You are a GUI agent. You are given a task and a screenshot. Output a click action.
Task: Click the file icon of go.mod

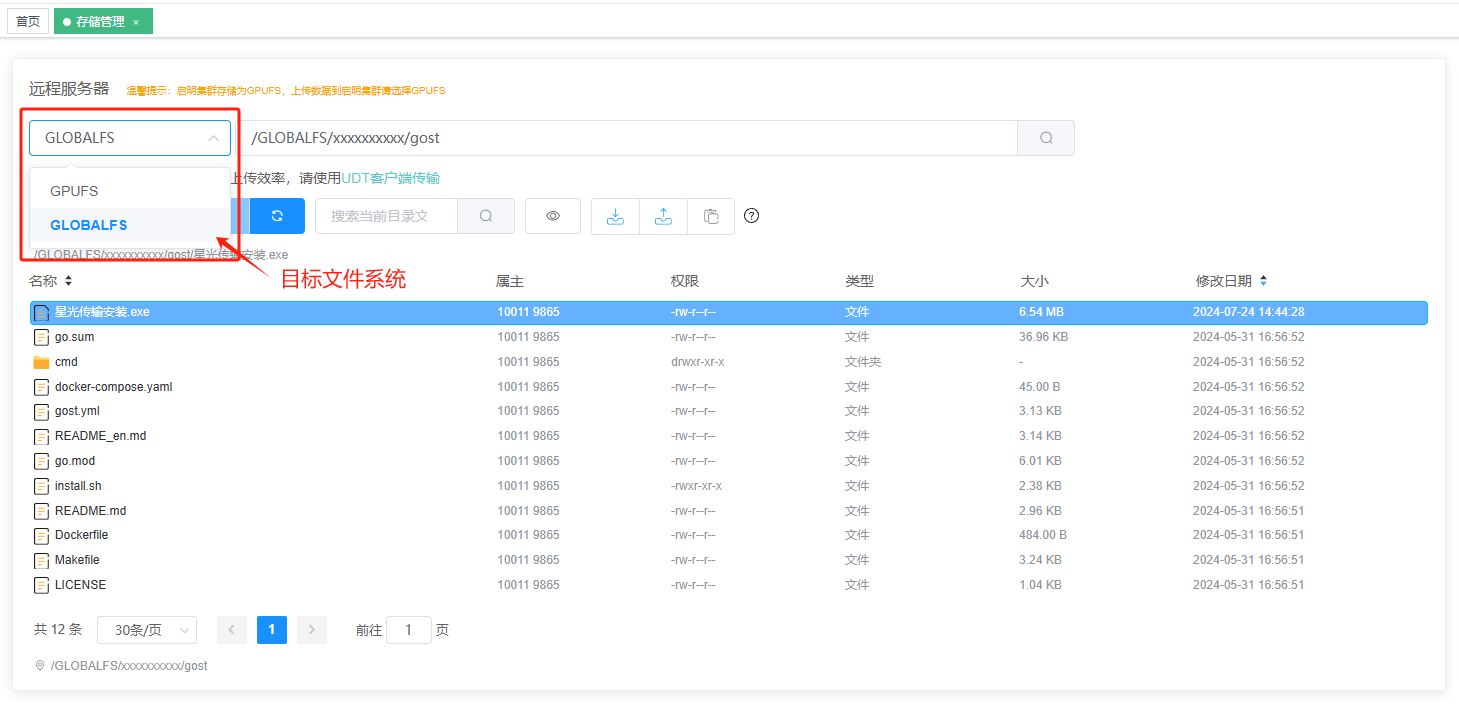(42, 461)
